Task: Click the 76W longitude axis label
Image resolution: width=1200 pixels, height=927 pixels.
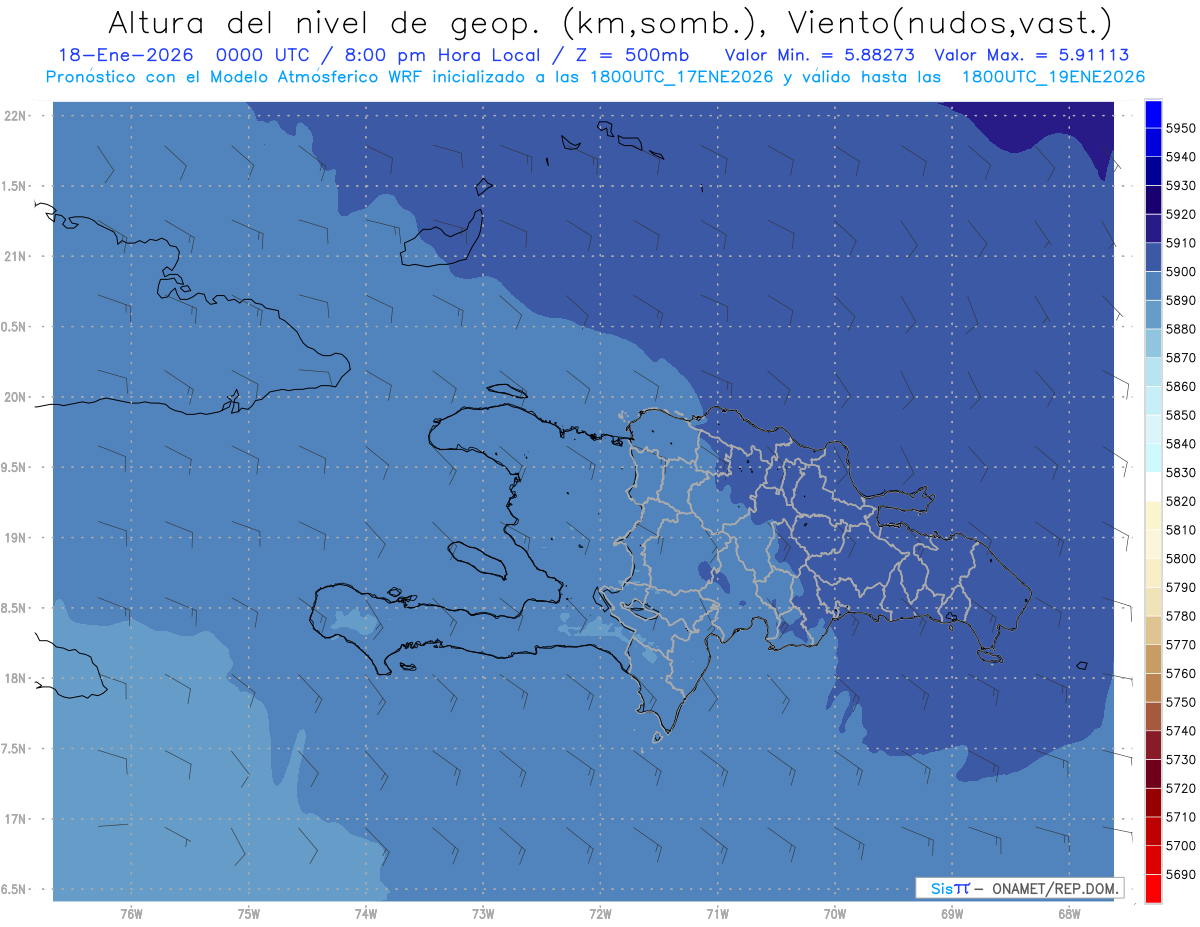Action: pos(131,913)
